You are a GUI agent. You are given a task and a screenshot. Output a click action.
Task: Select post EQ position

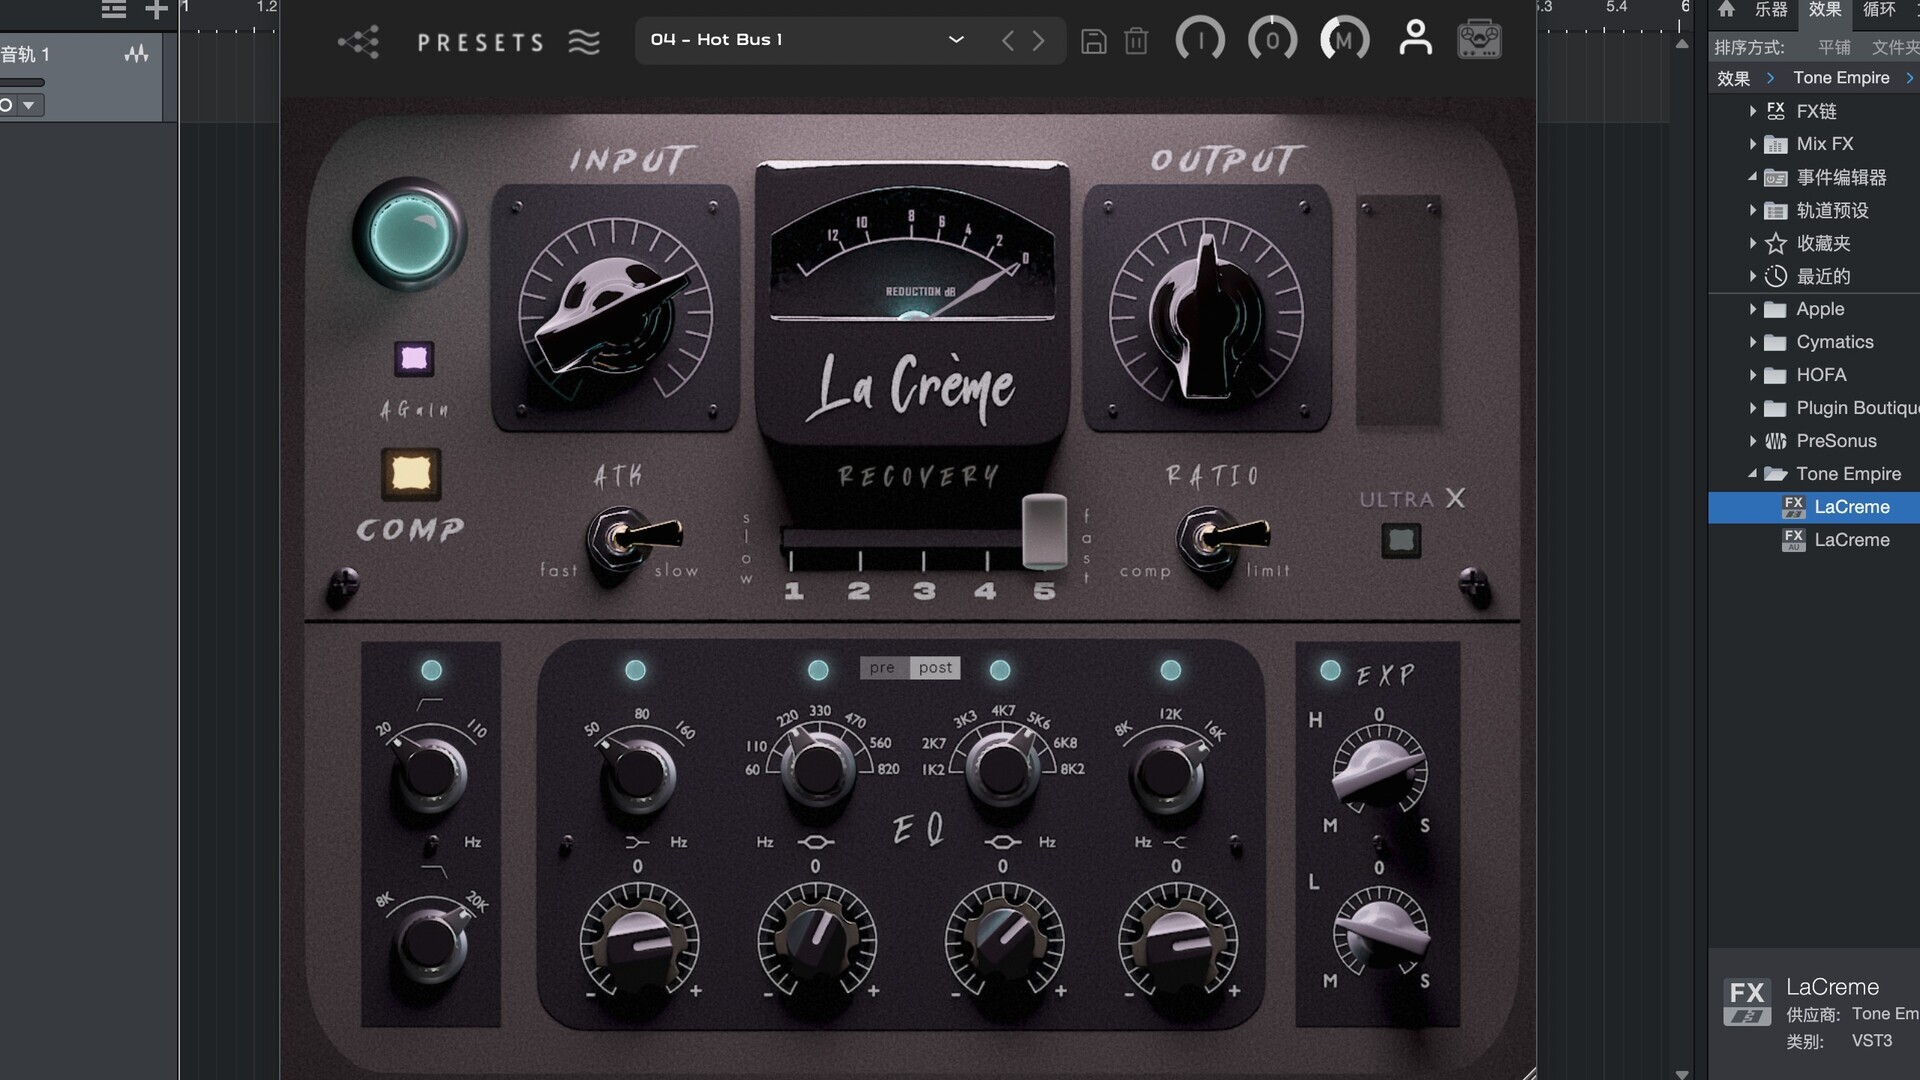pyautogui.click(x=935, y=668)
